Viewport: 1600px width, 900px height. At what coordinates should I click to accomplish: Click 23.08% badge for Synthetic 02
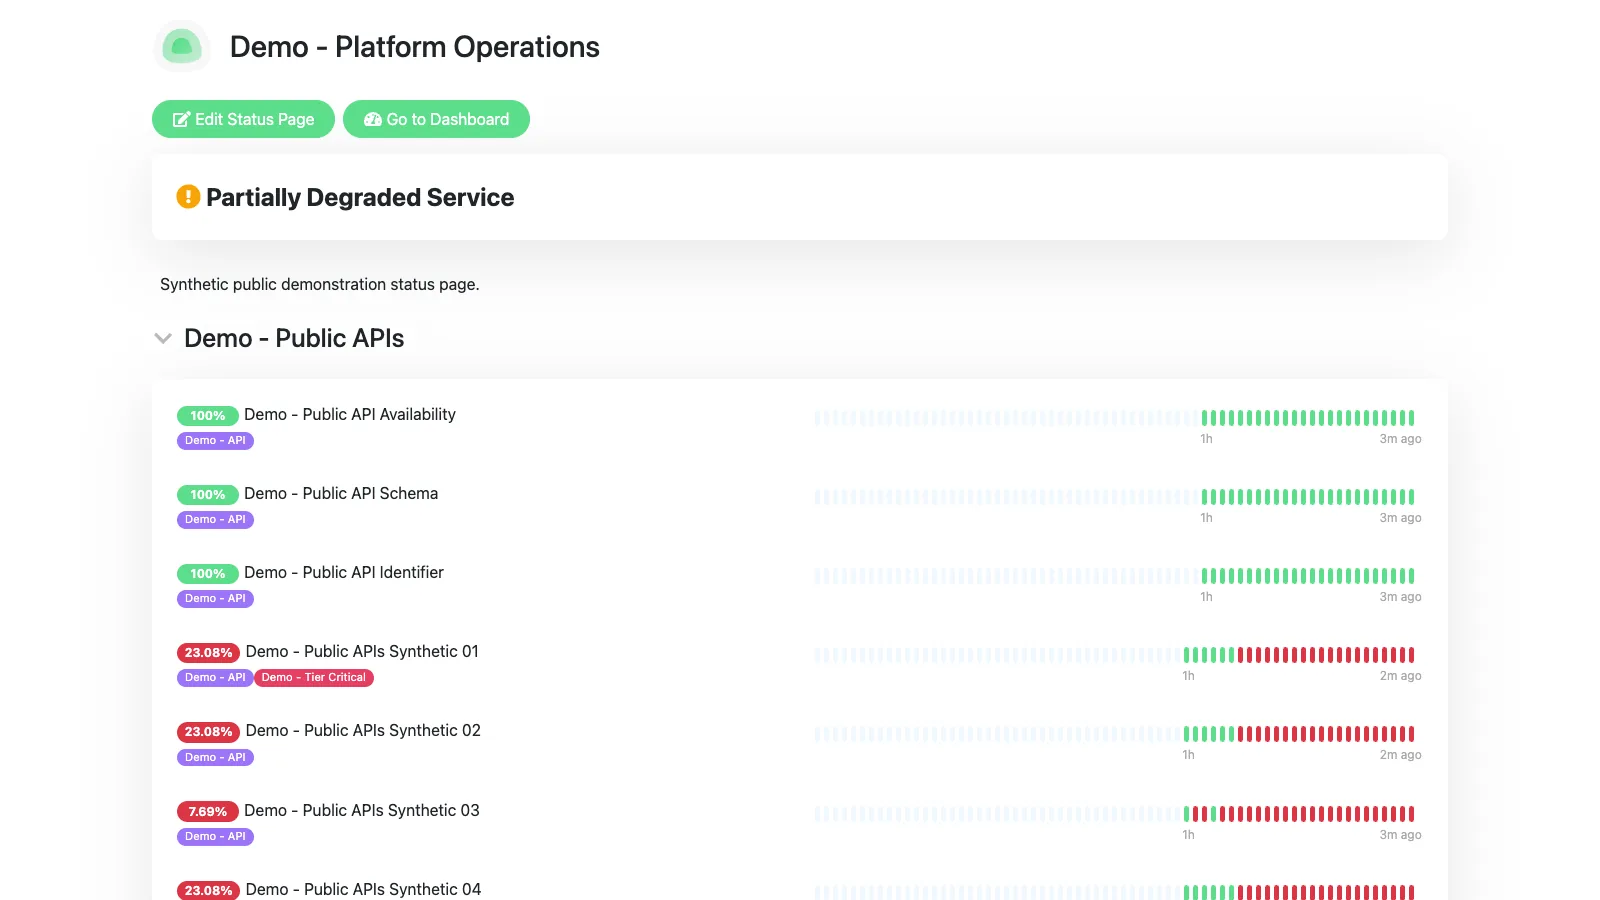tap(208, 731)
